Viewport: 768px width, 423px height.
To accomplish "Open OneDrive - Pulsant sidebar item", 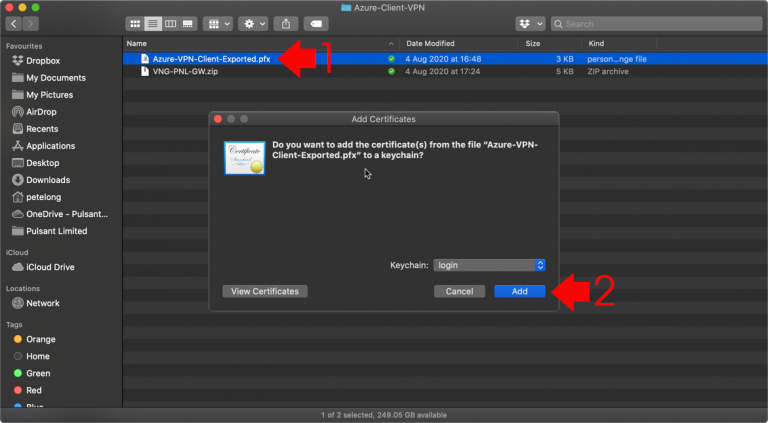I will [67, 214].
